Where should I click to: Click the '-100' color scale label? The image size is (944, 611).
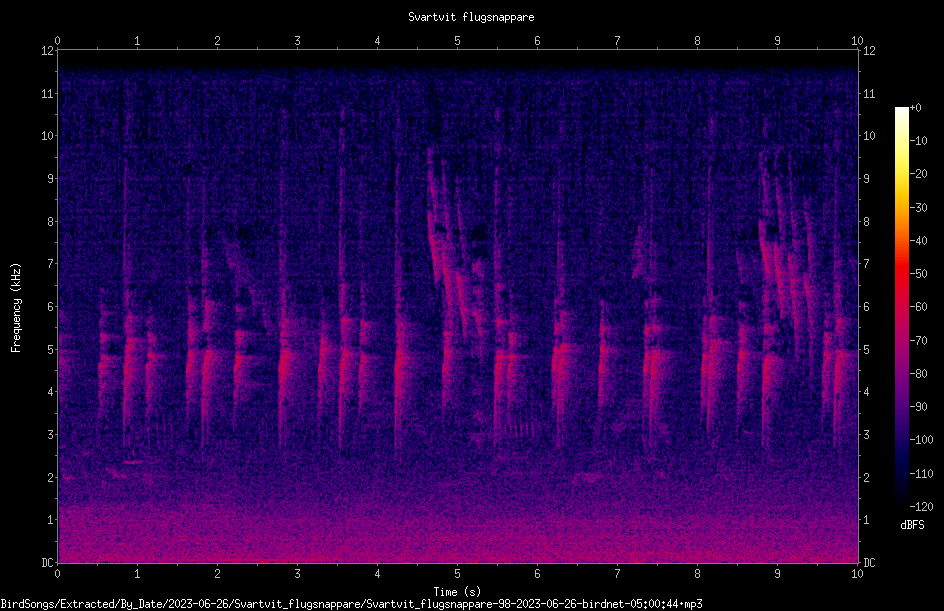click(x=922, y=440)
